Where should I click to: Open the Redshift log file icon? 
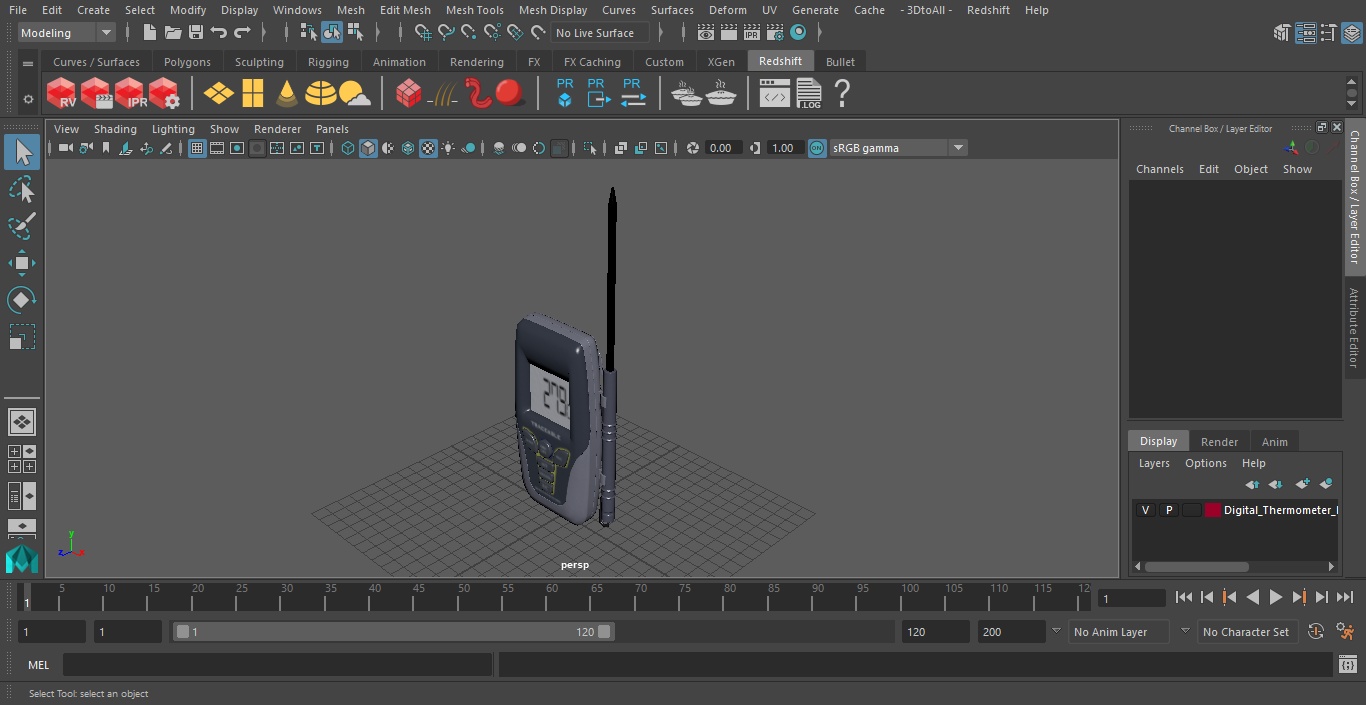click(x=808, y=94)
